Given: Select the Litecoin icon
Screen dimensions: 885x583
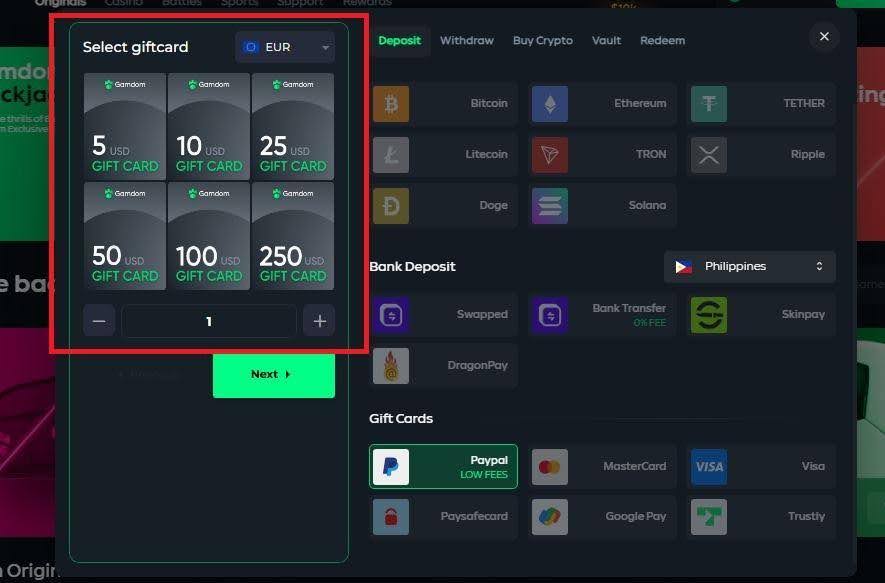Looking at the screenshot, I should [x=391, y=155].
